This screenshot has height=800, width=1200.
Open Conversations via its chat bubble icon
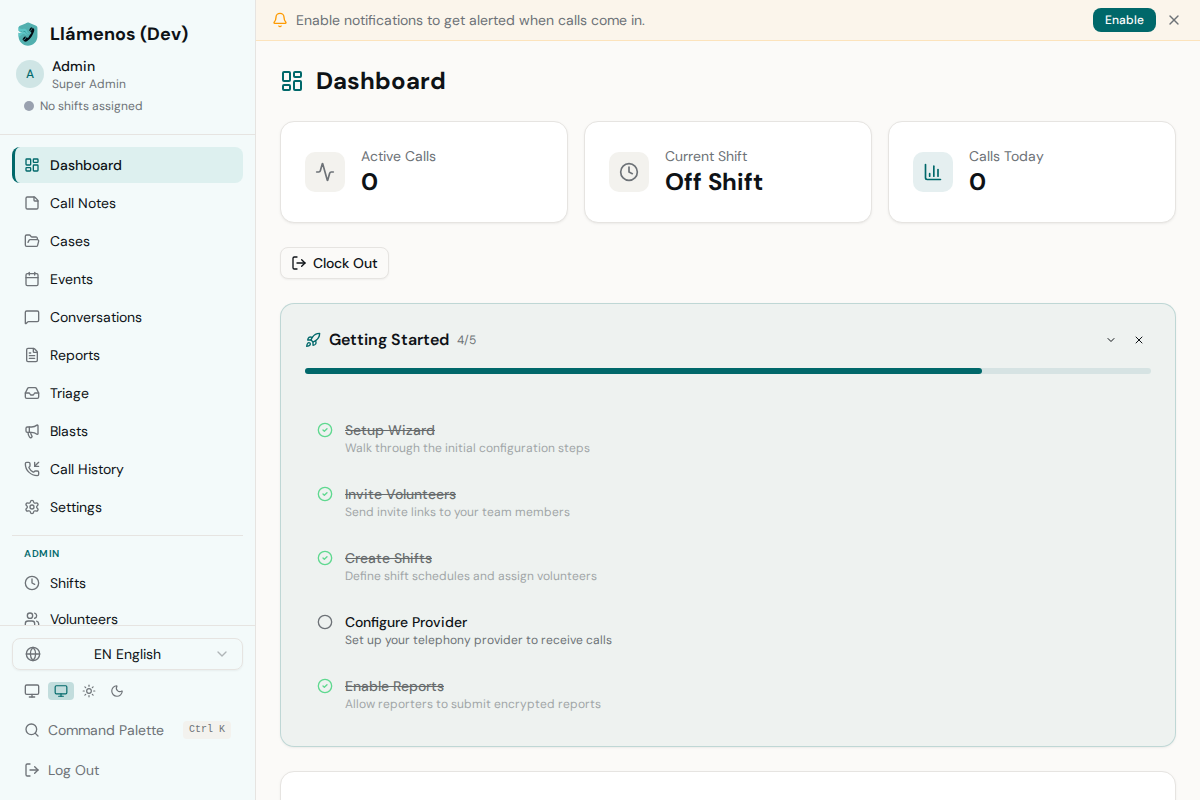[32, 317]
